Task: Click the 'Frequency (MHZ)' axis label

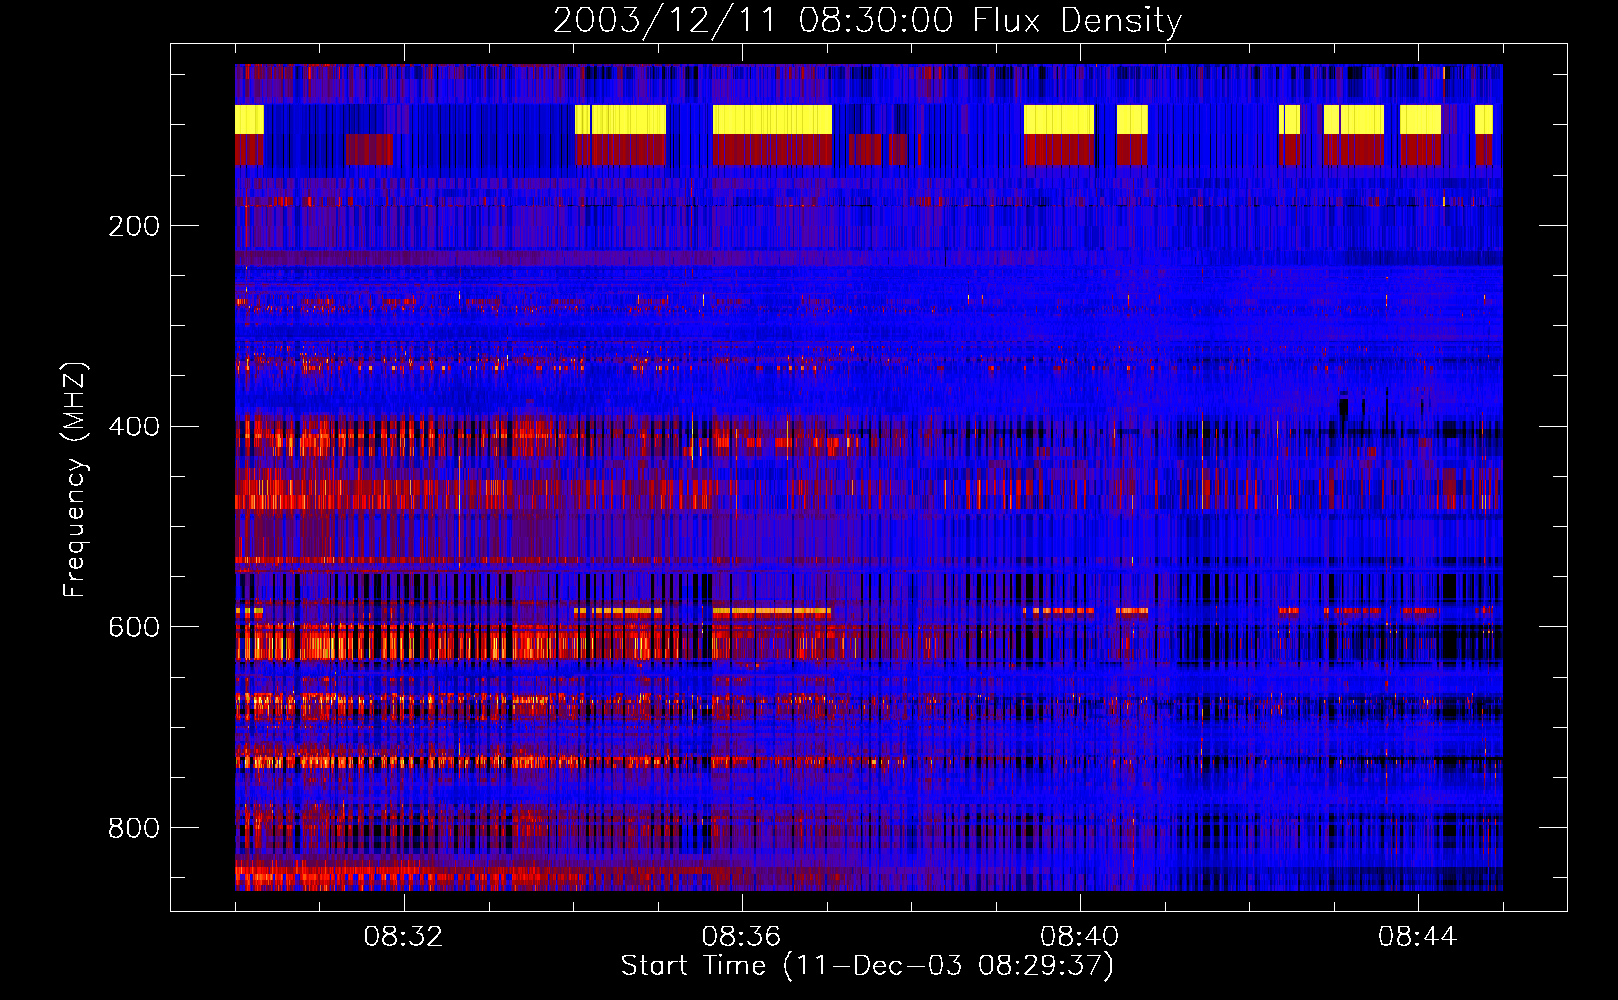Action: tap(75, 479)
